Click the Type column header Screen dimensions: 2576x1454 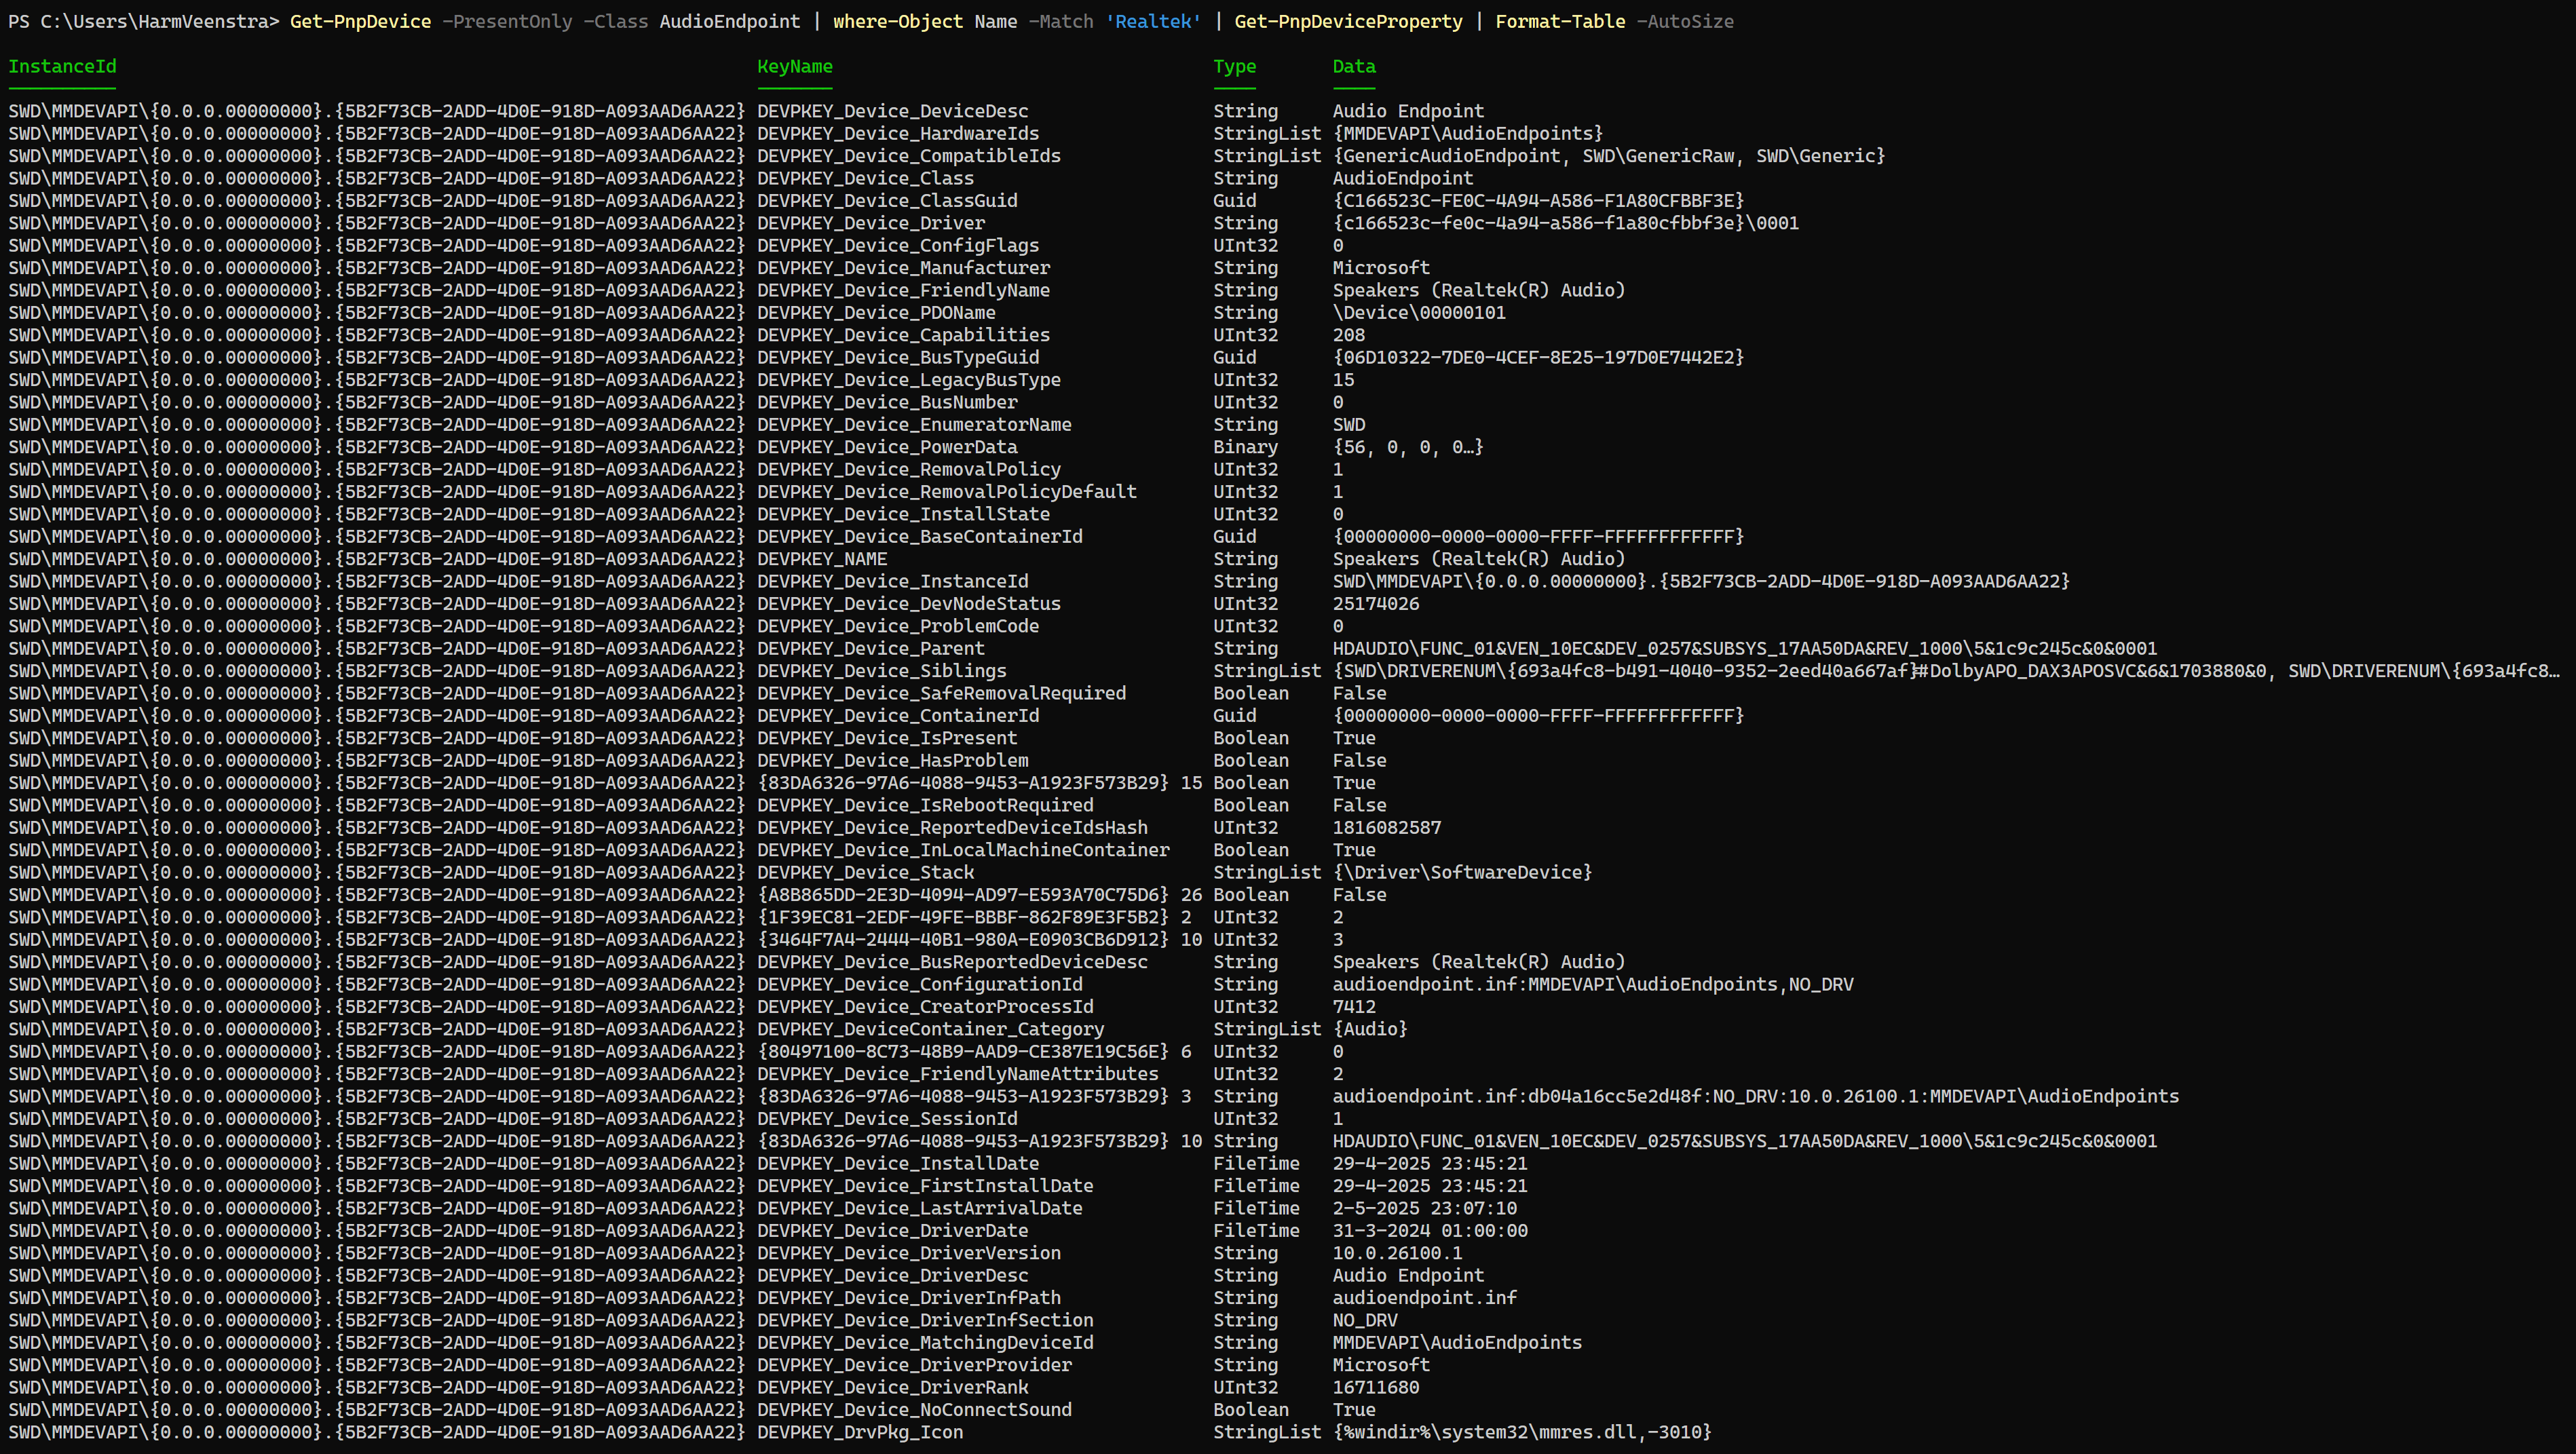pyautogui.click(x=1234, y=66)
